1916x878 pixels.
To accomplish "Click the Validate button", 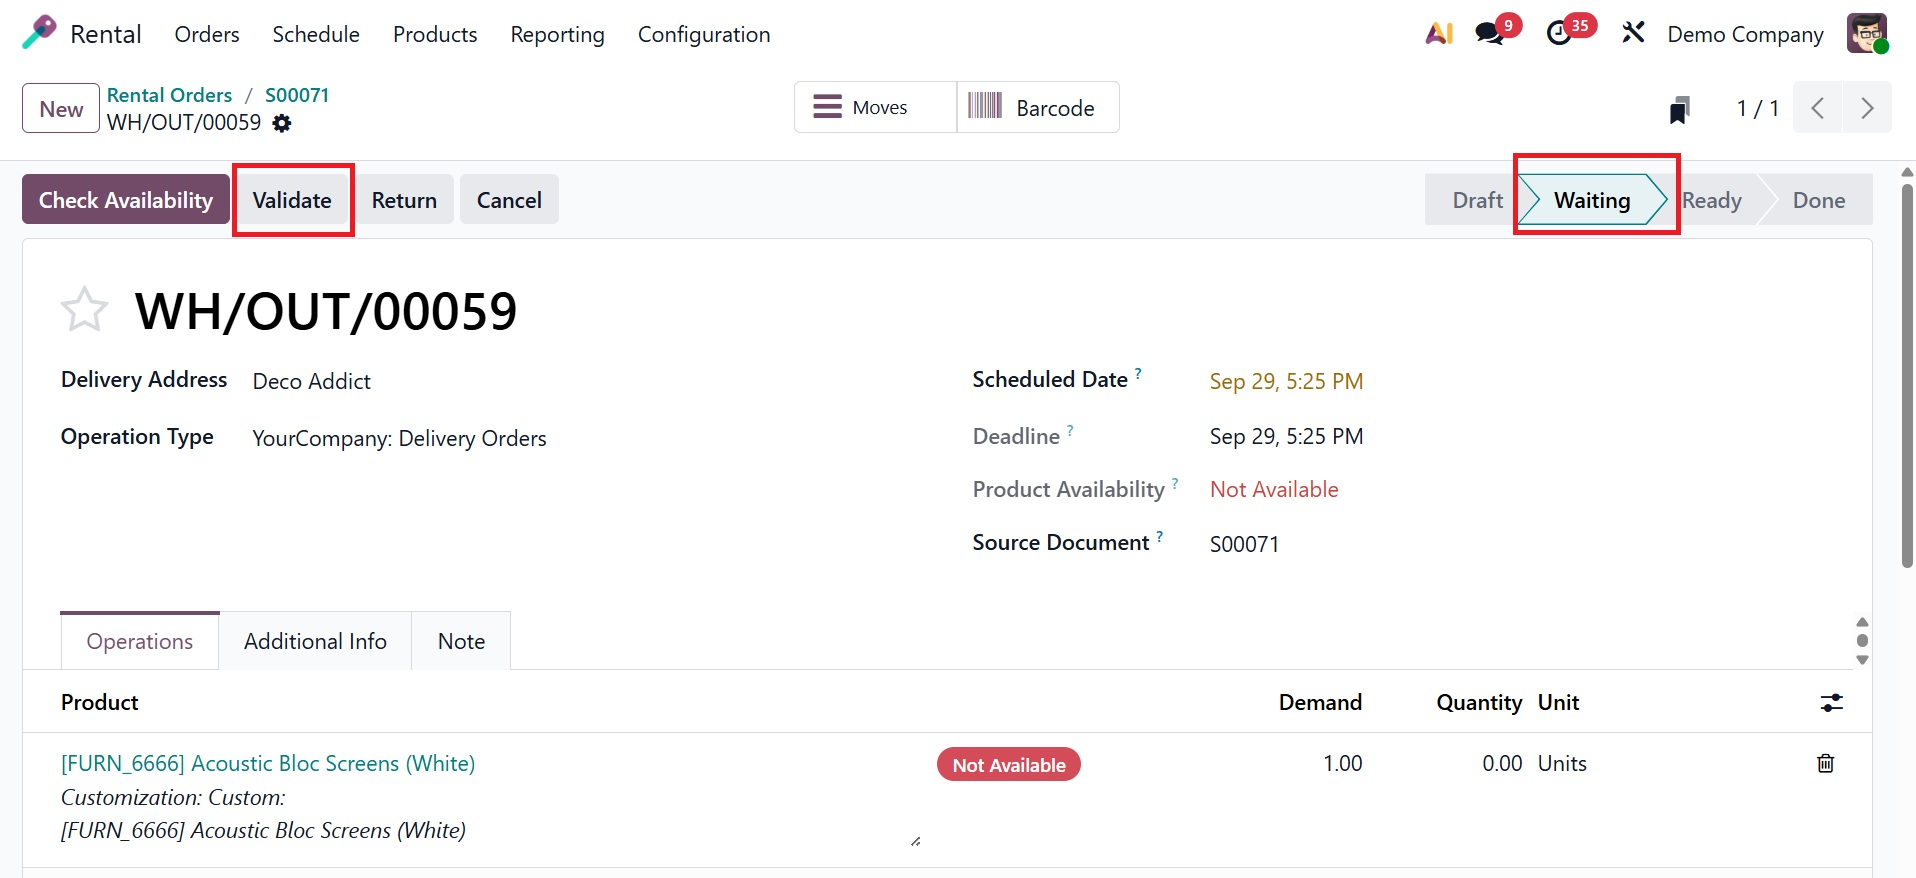I will tap(292, 200).
